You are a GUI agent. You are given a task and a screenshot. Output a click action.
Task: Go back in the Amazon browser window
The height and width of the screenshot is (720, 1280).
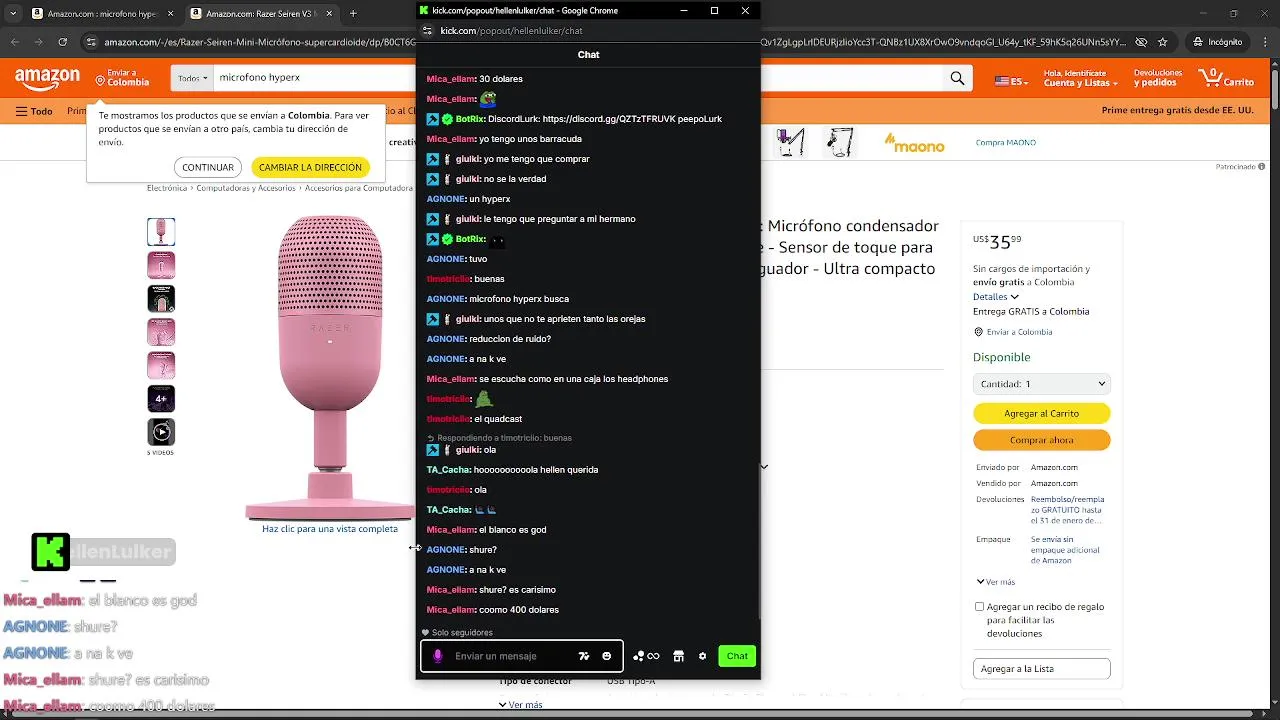pos(15,42)
